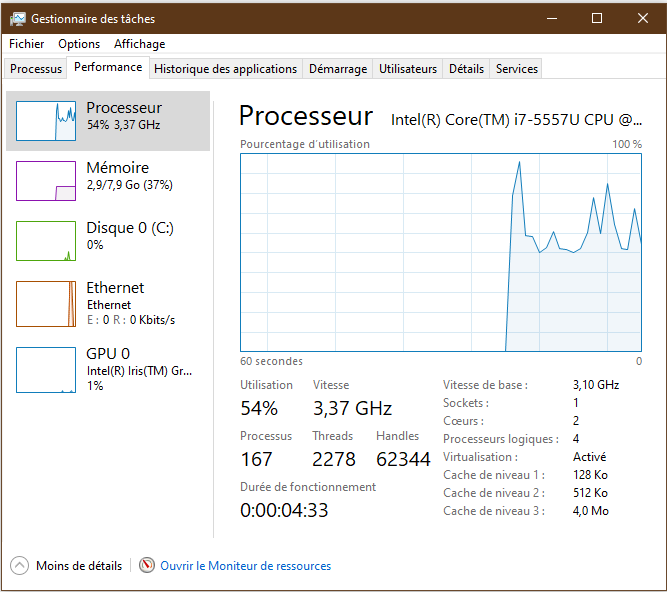Screen dimensions: 667x592
Task: Open the Options menu
Action: coord(79,44)
